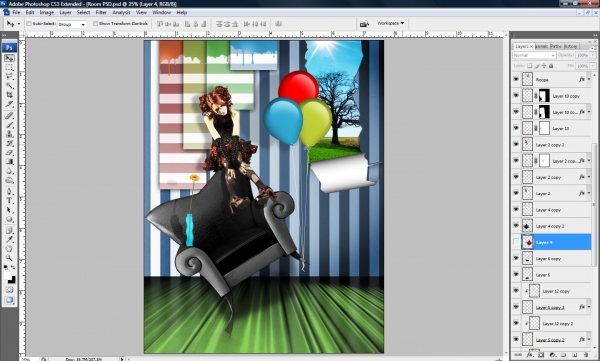Viewport: 600px width, 361px height.
Task: Open Go to Bridge icon in options bar
Action: pos(364,24)
